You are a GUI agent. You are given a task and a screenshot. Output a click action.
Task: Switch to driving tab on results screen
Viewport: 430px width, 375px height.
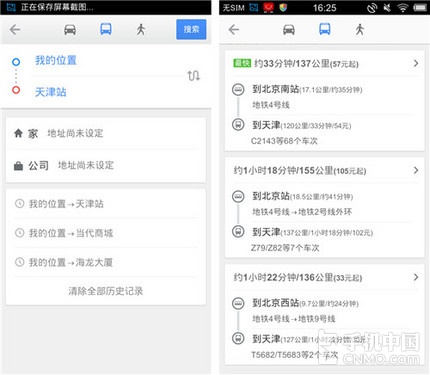(289, 30)
